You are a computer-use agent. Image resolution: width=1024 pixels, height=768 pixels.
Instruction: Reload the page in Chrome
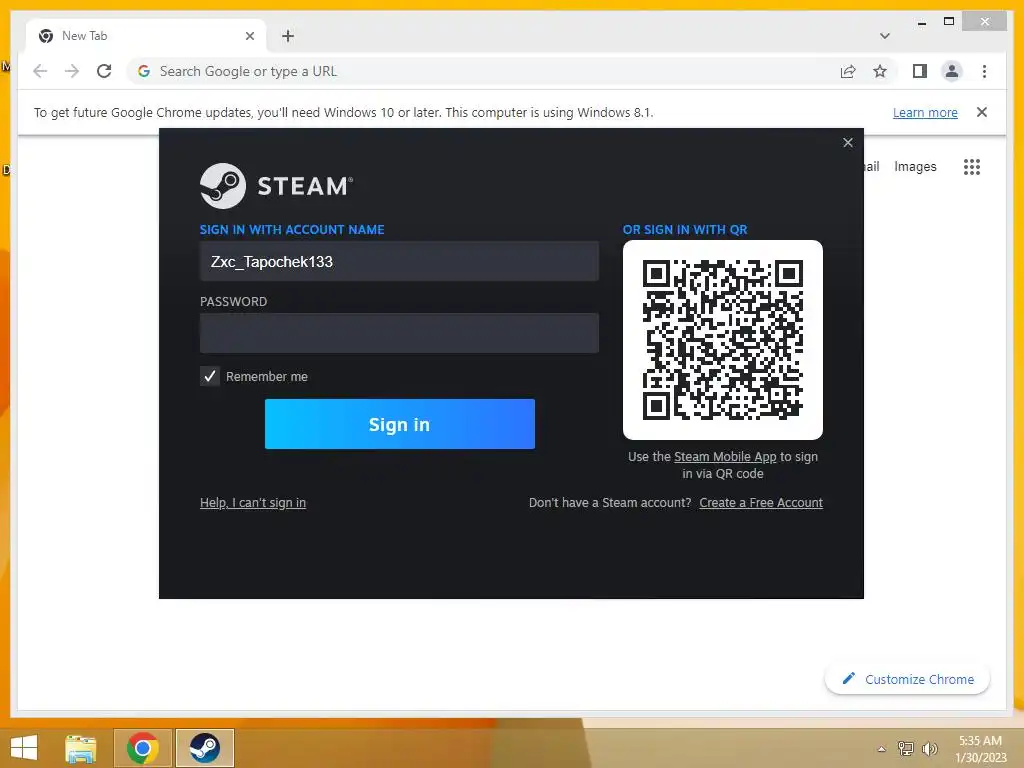104,71
